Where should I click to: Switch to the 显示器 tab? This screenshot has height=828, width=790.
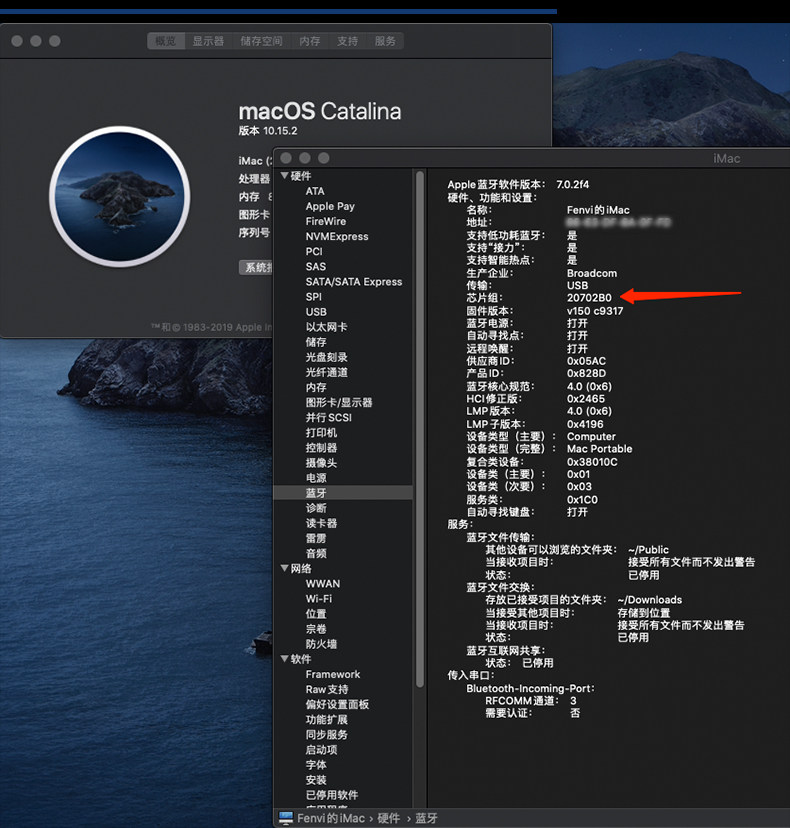(x=208, y=41)
